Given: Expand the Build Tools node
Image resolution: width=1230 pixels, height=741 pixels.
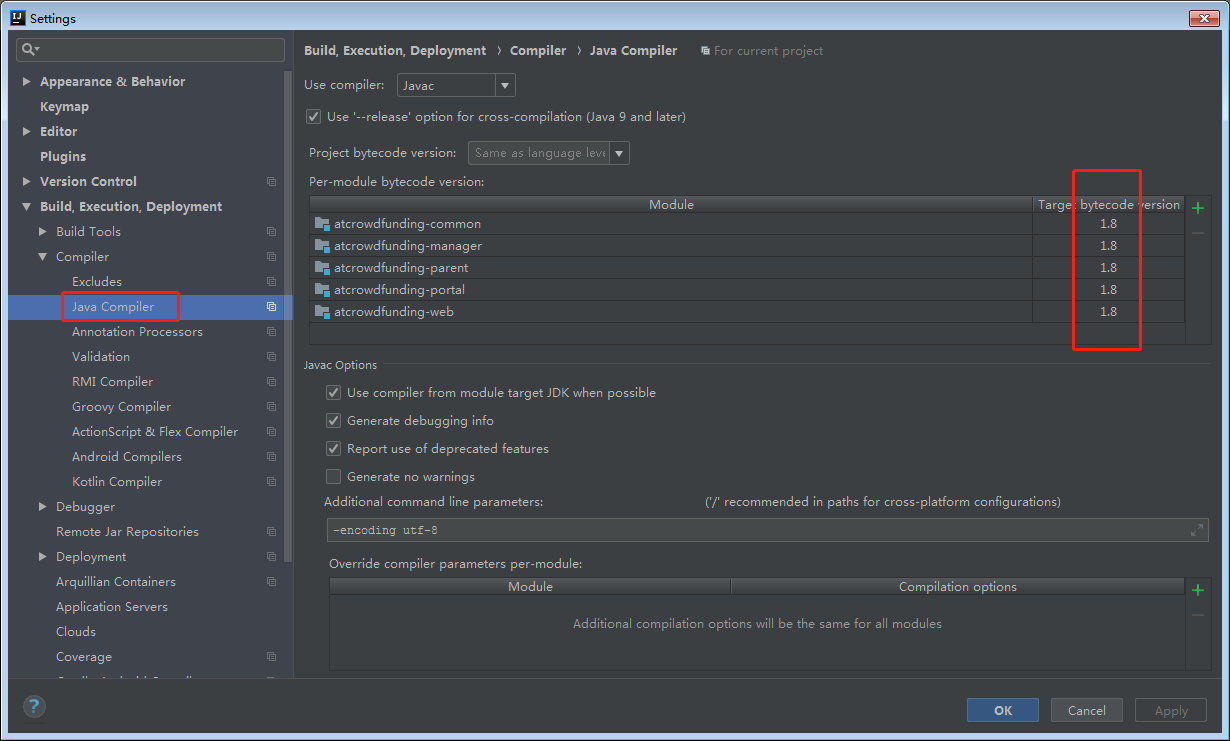Looking at the screenshot, I should [42, 232].
